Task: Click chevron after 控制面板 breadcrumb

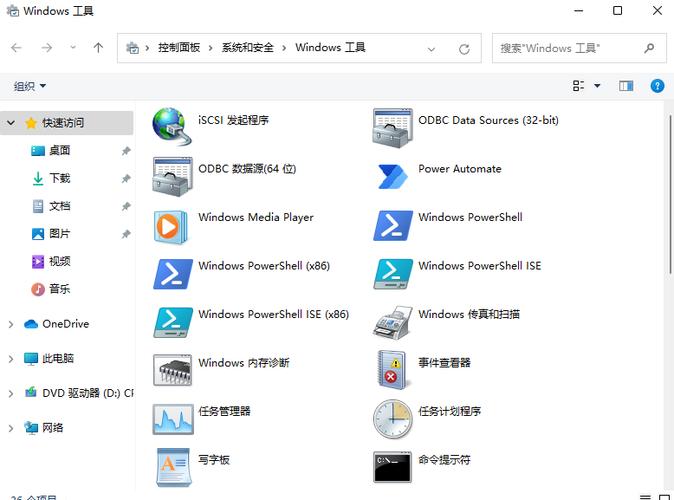Action: tap(211, 48)
